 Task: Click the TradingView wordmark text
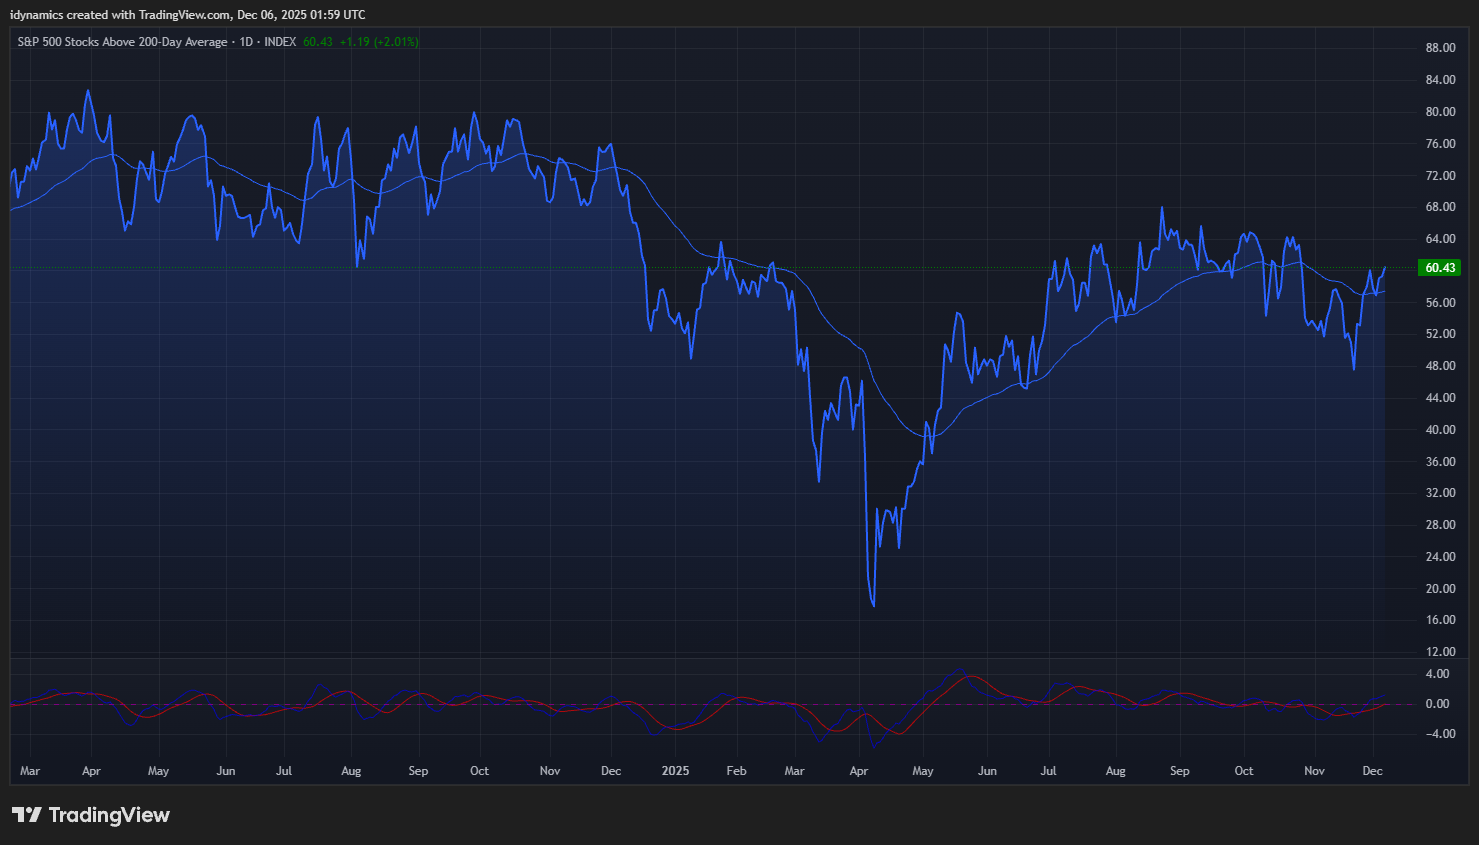109,815
